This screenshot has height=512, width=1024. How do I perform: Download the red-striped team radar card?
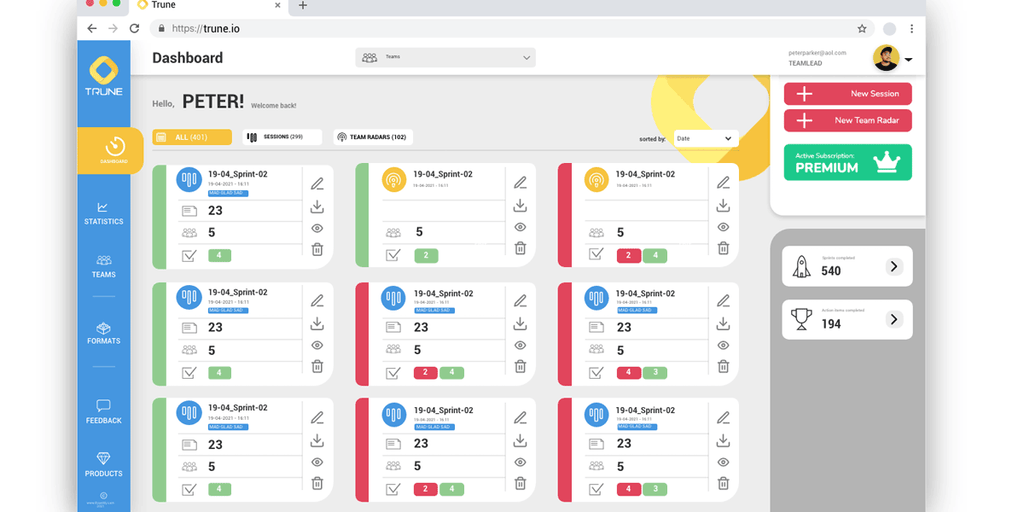coord(723,206)
